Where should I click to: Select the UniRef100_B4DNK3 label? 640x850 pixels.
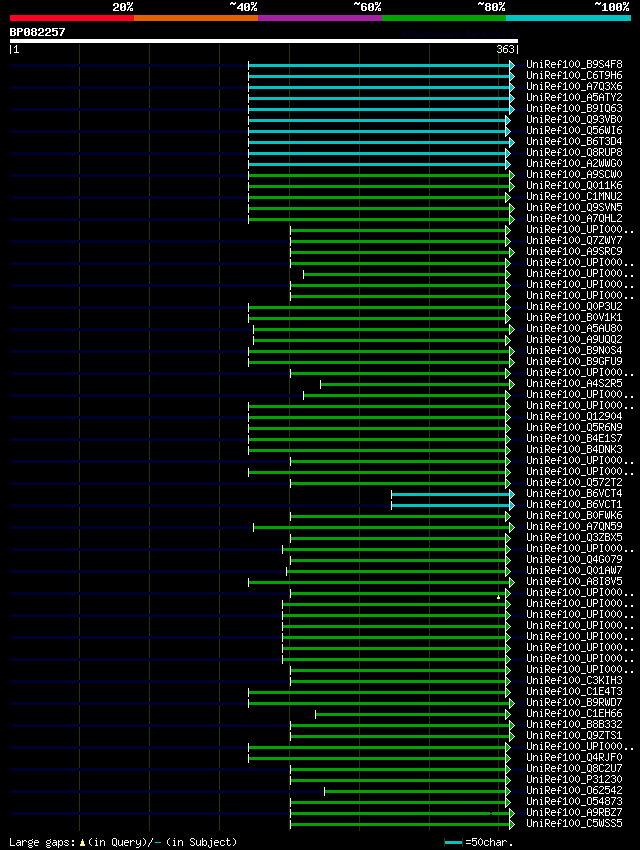pos(574,449)
